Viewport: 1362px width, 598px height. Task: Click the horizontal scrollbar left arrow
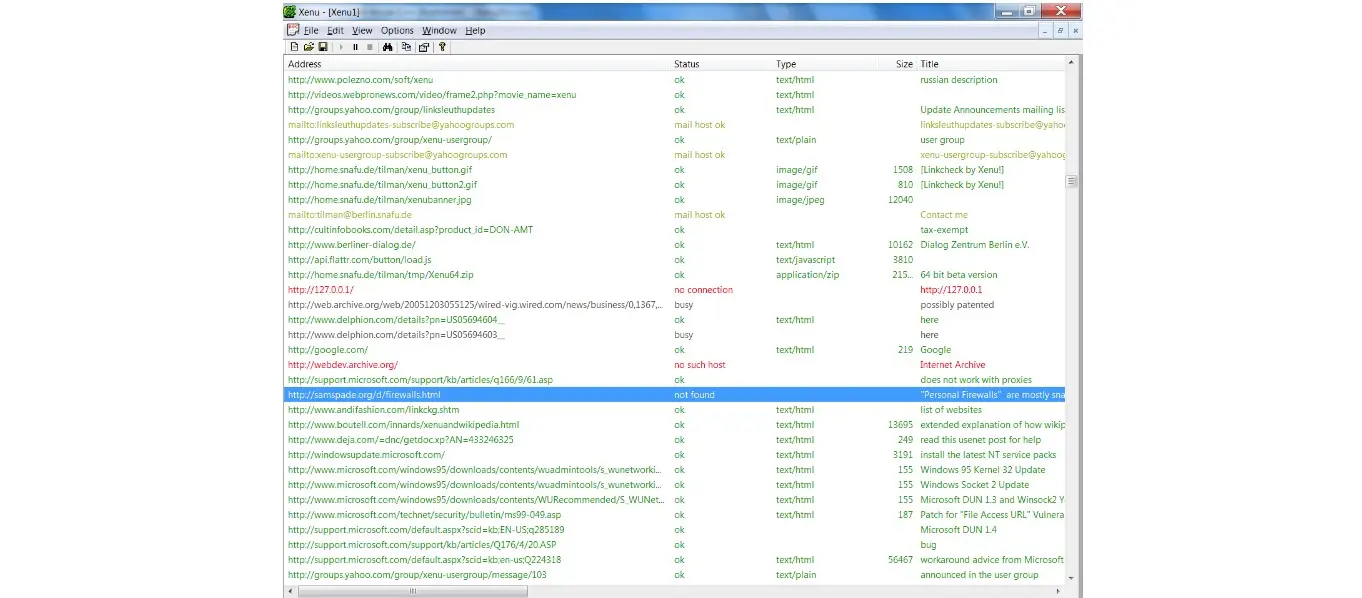[x=290, y=591]
